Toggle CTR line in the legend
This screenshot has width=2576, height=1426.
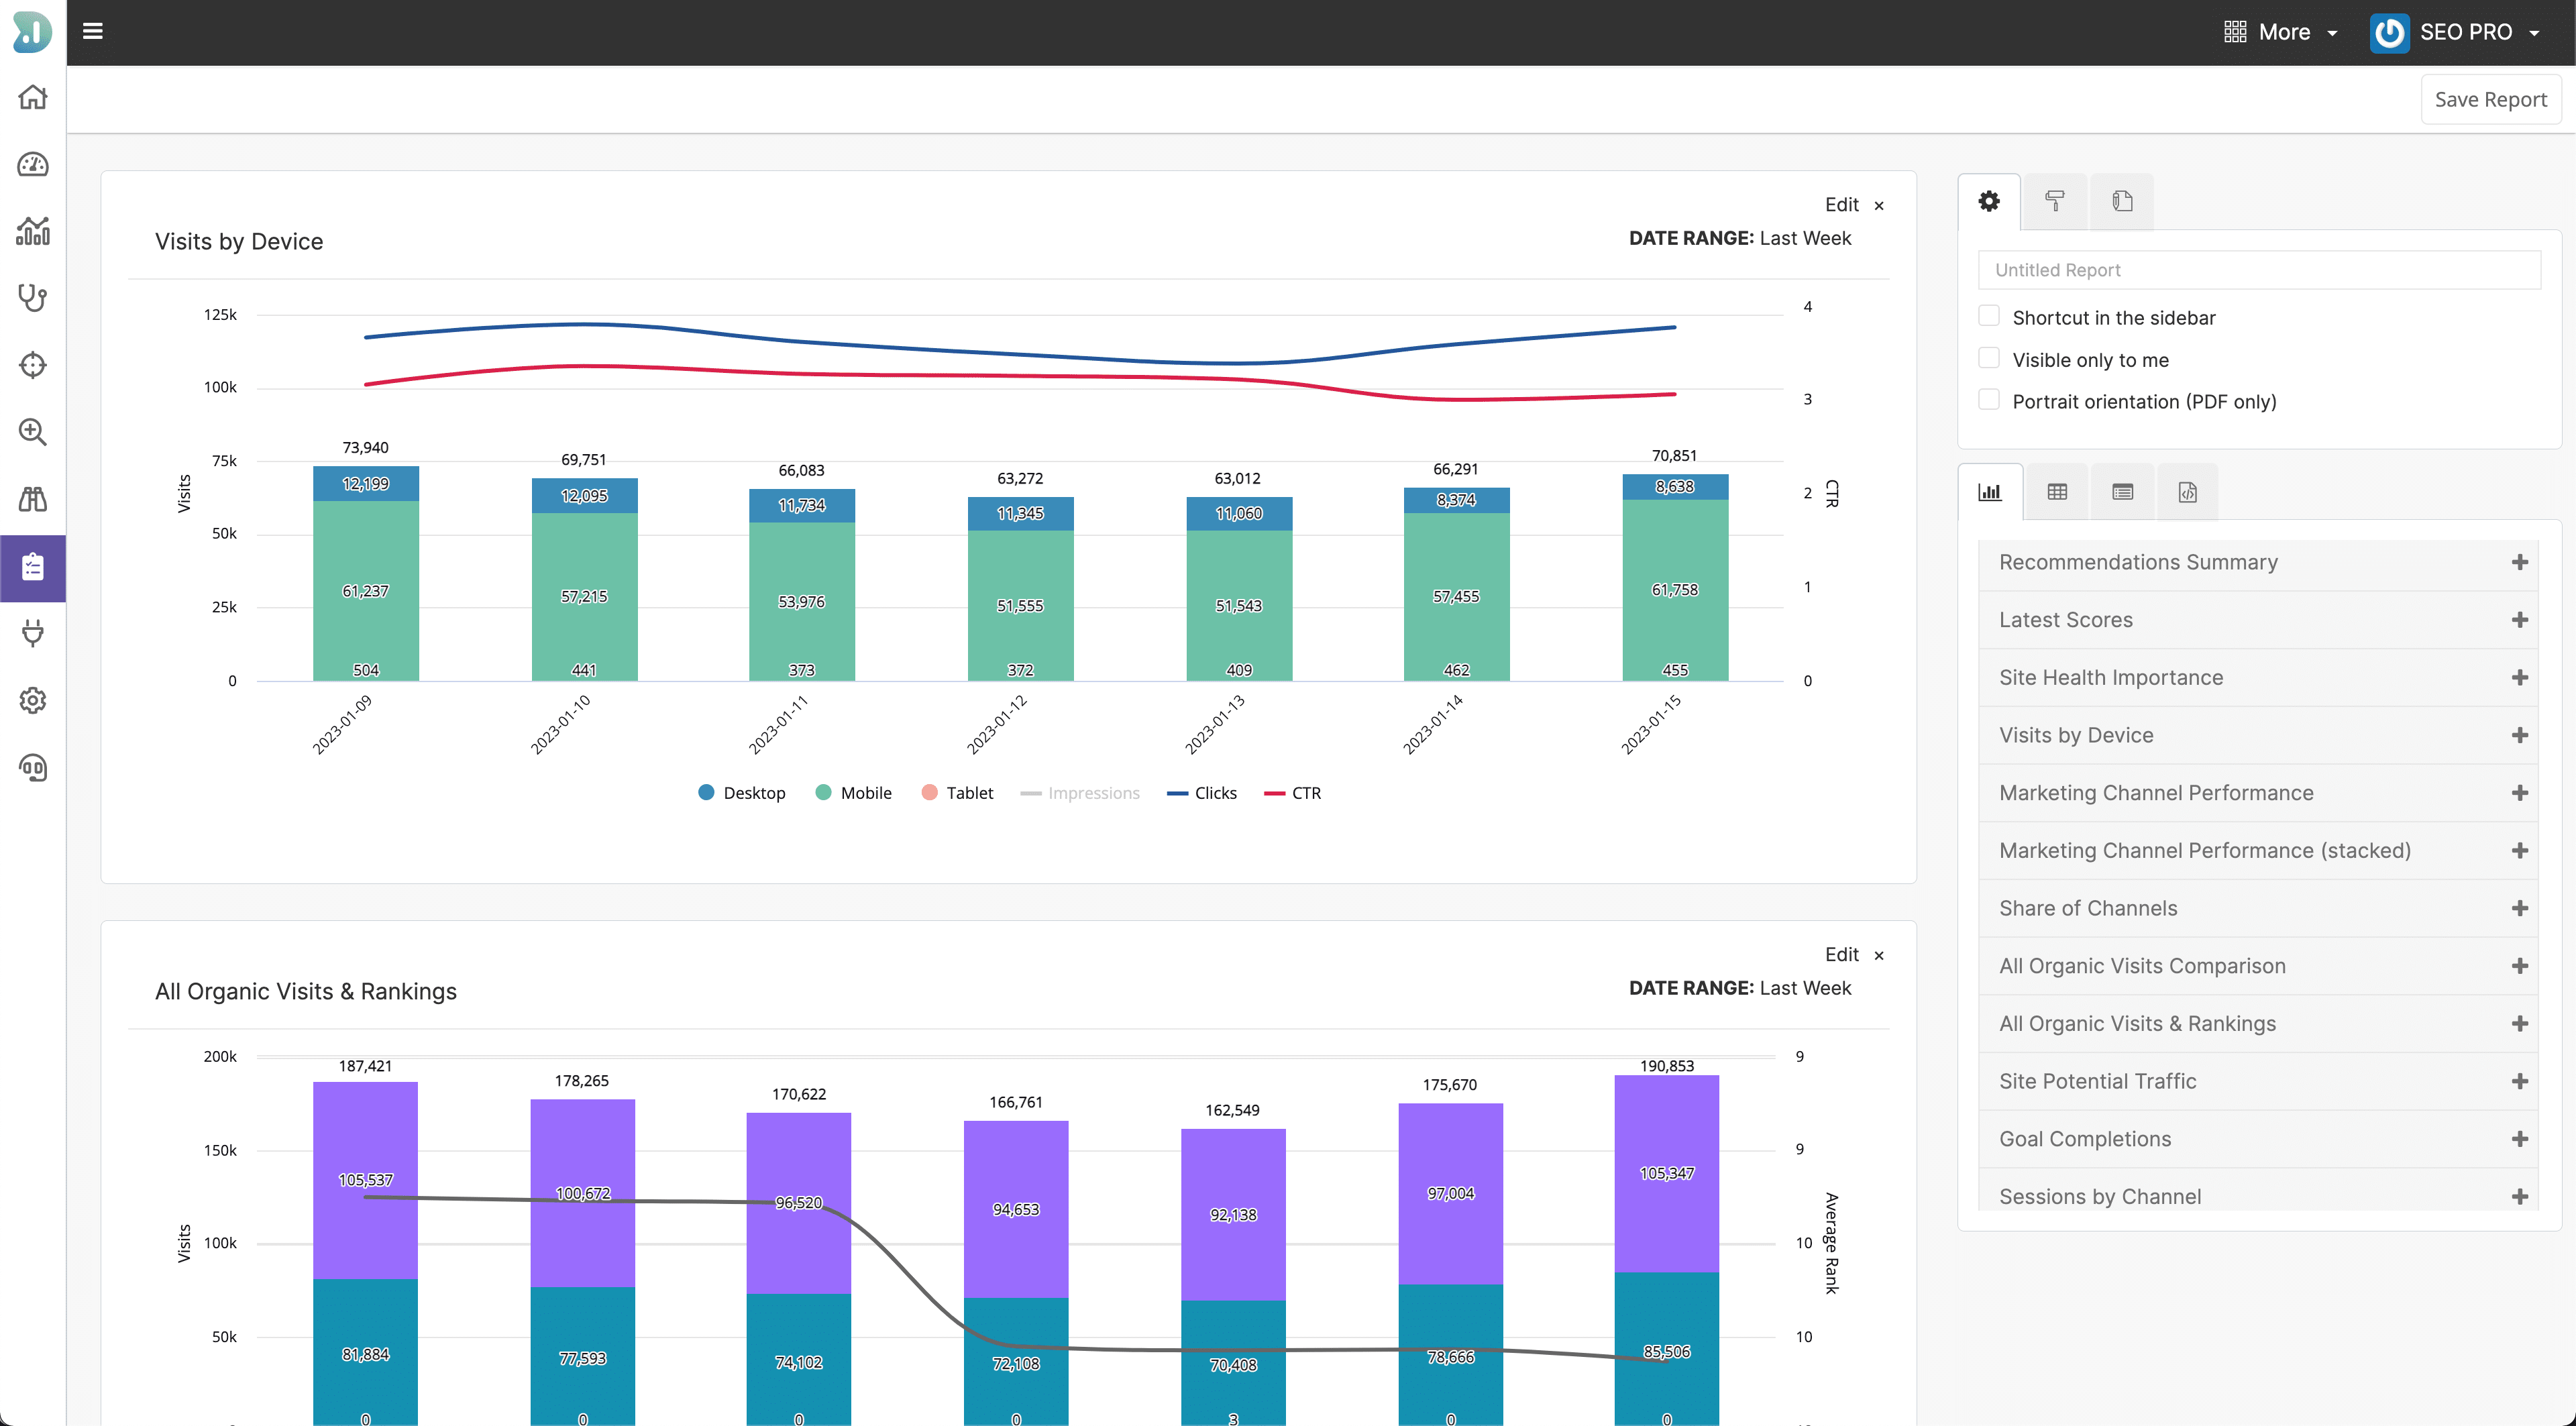1293,793
